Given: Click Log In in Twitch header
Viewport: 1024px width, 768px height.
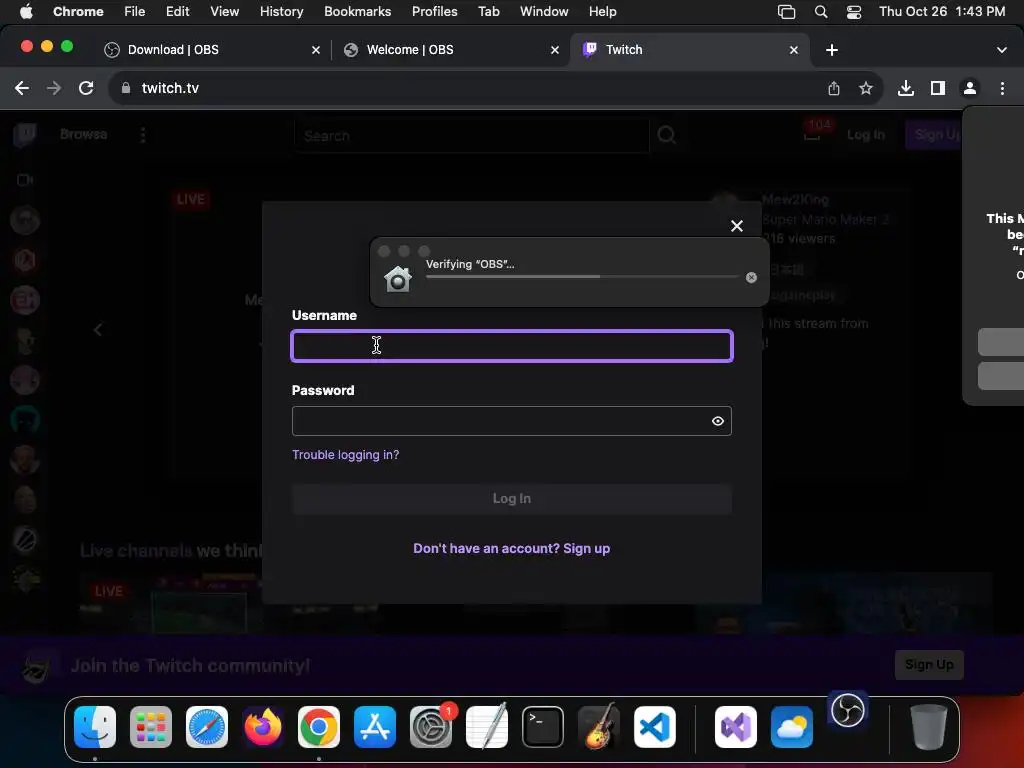Looking at the screenshot, I should coord(866,135).
